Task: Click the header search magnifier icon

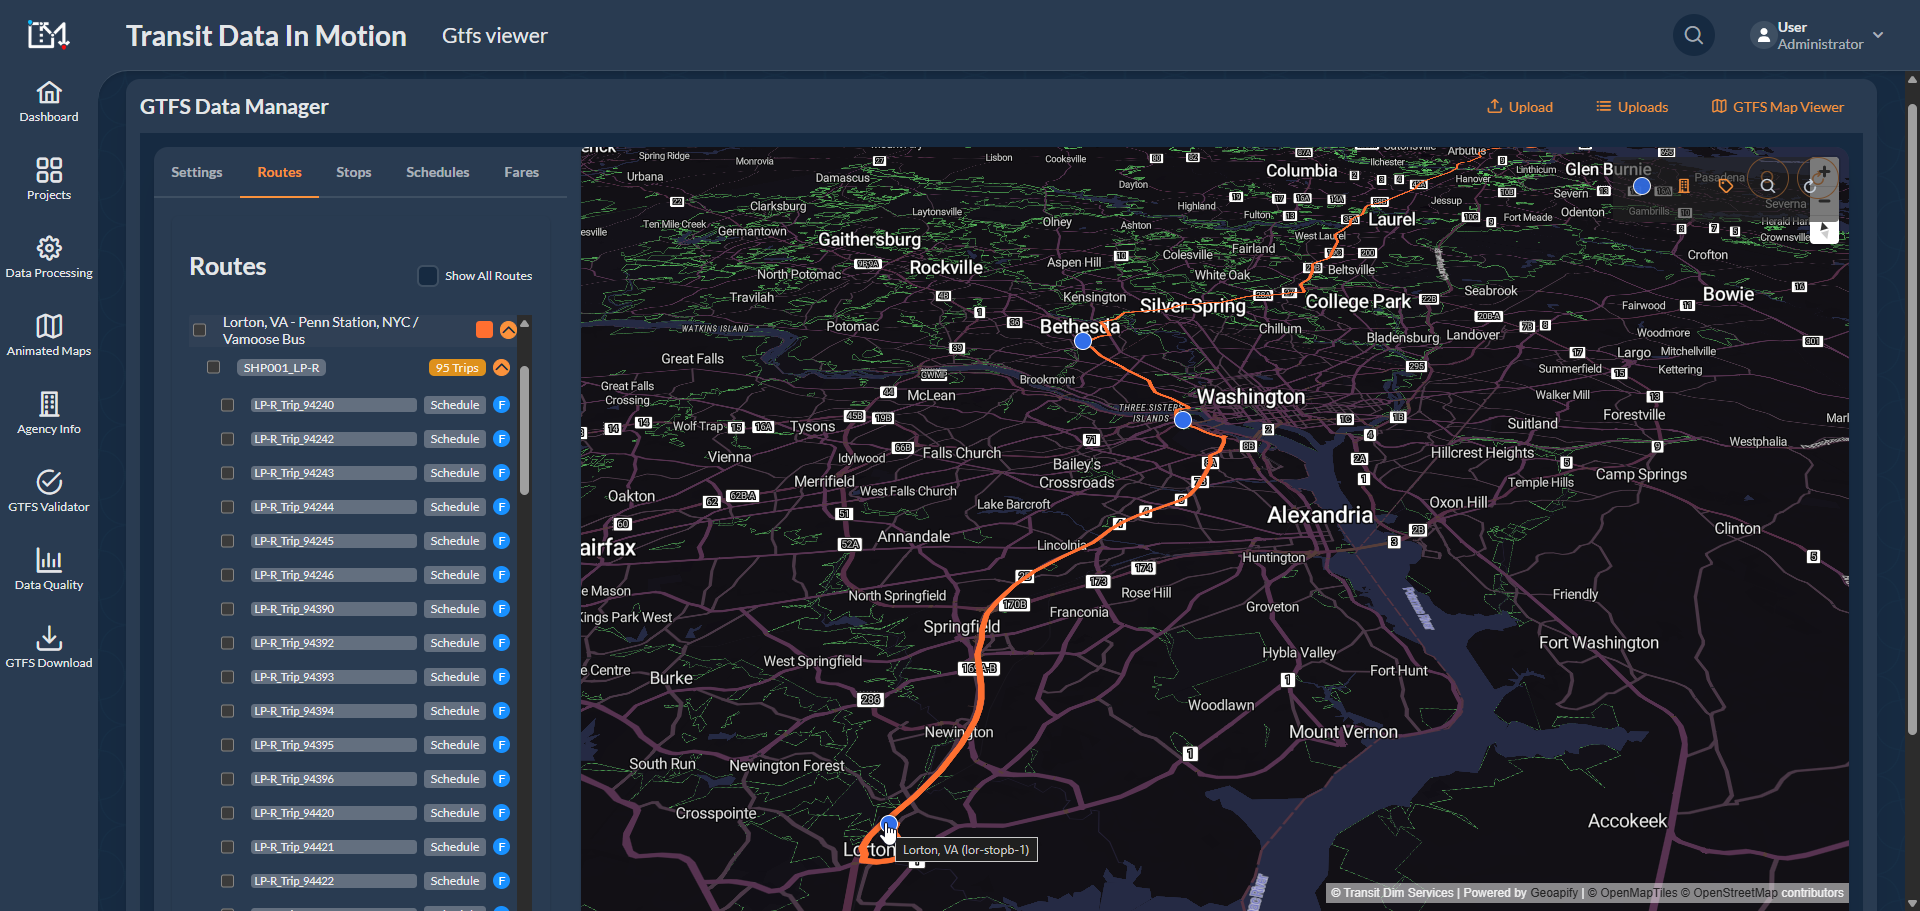Action: [x=1693, y=36]
